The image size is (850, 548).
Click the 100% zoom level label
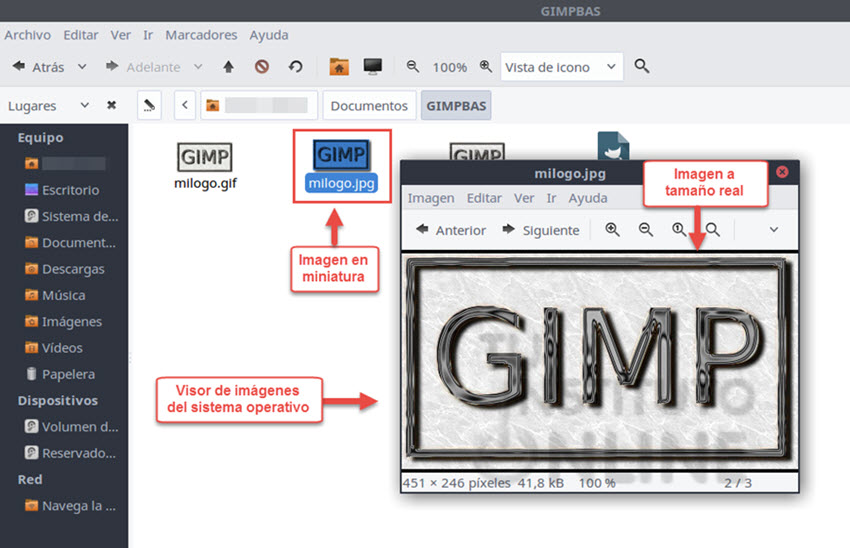(x=449, y=67)
